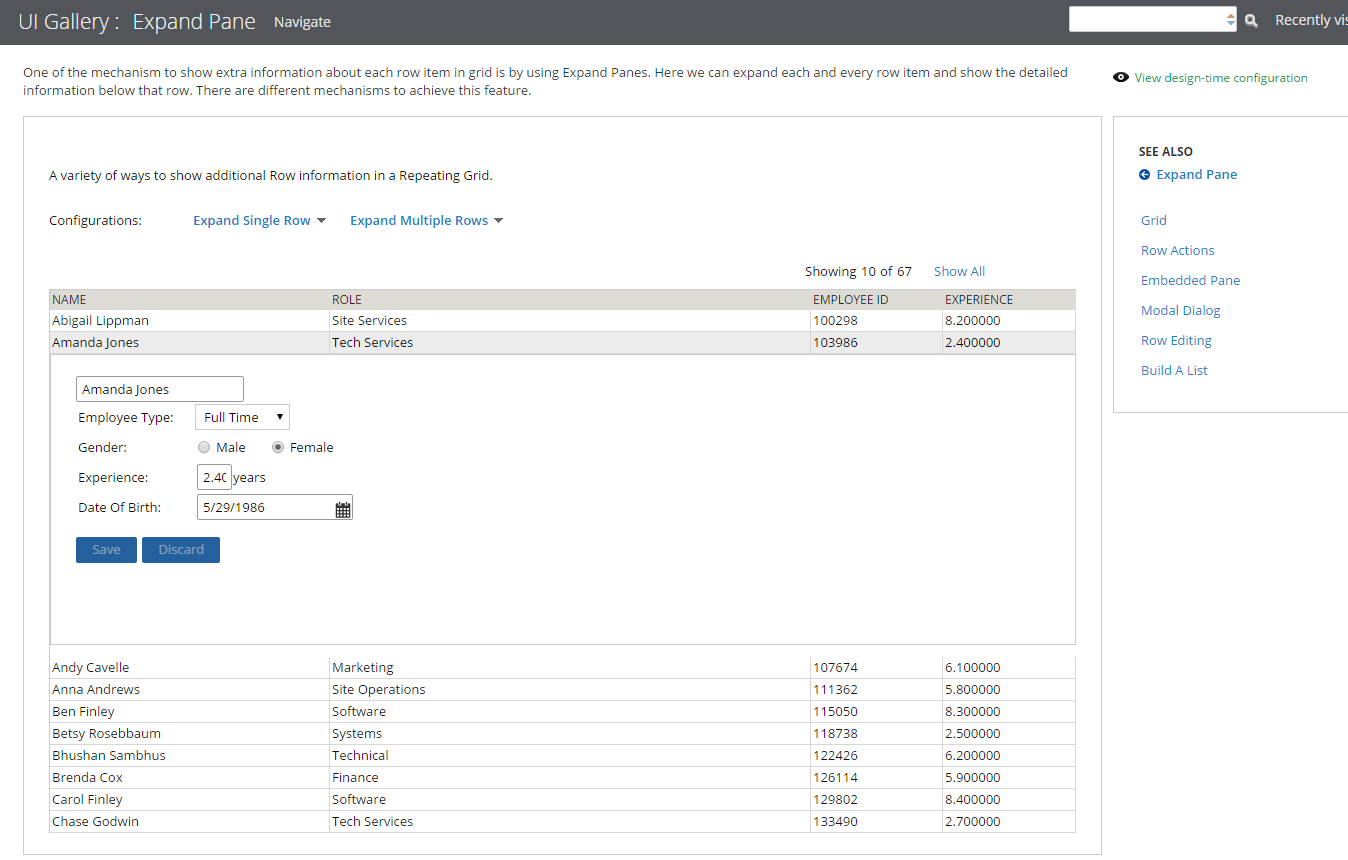Click employee ID 100298
Screen dimensions: 1348x860
click(x=835, y=321)
